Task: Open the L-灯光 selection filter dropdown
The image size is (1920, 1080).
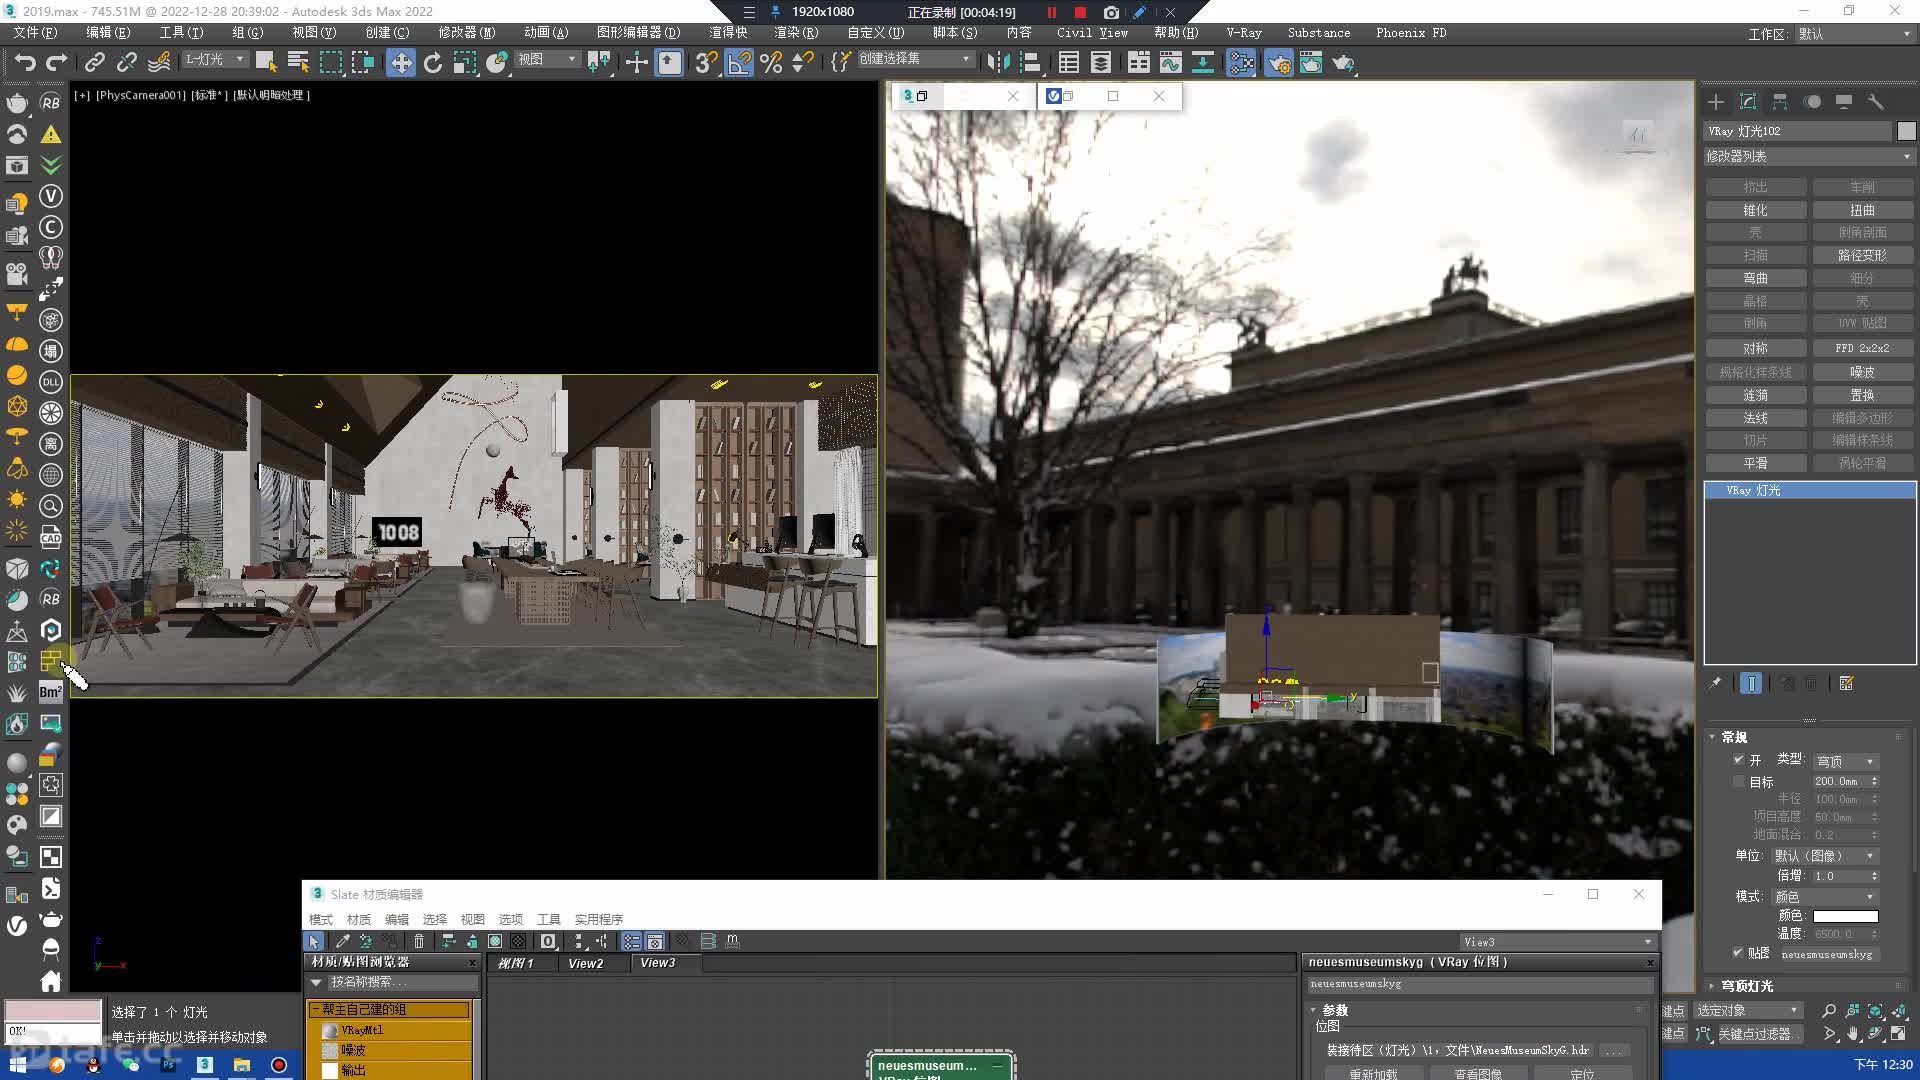Action: 214,59
